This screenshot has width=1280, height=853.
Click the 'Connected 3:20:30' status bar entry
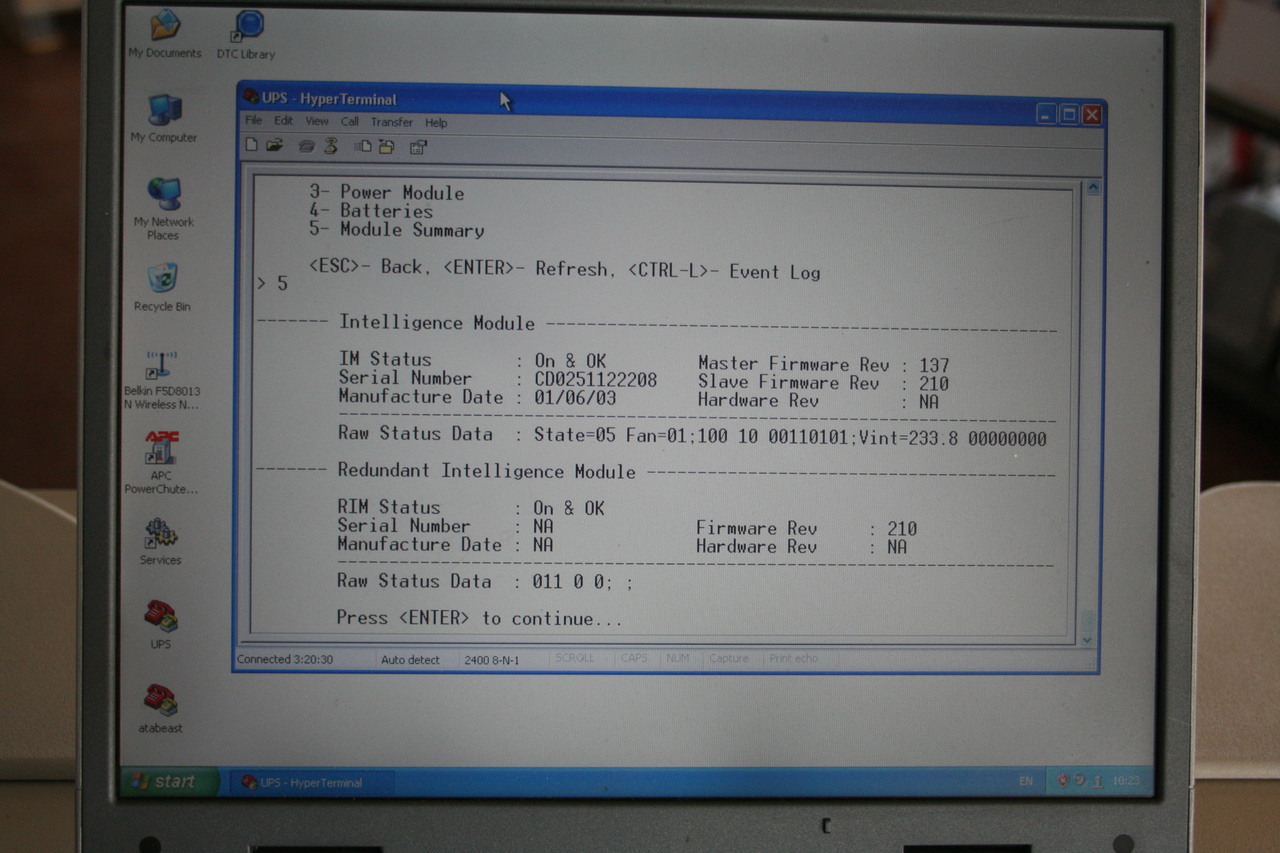click(285, 659)
